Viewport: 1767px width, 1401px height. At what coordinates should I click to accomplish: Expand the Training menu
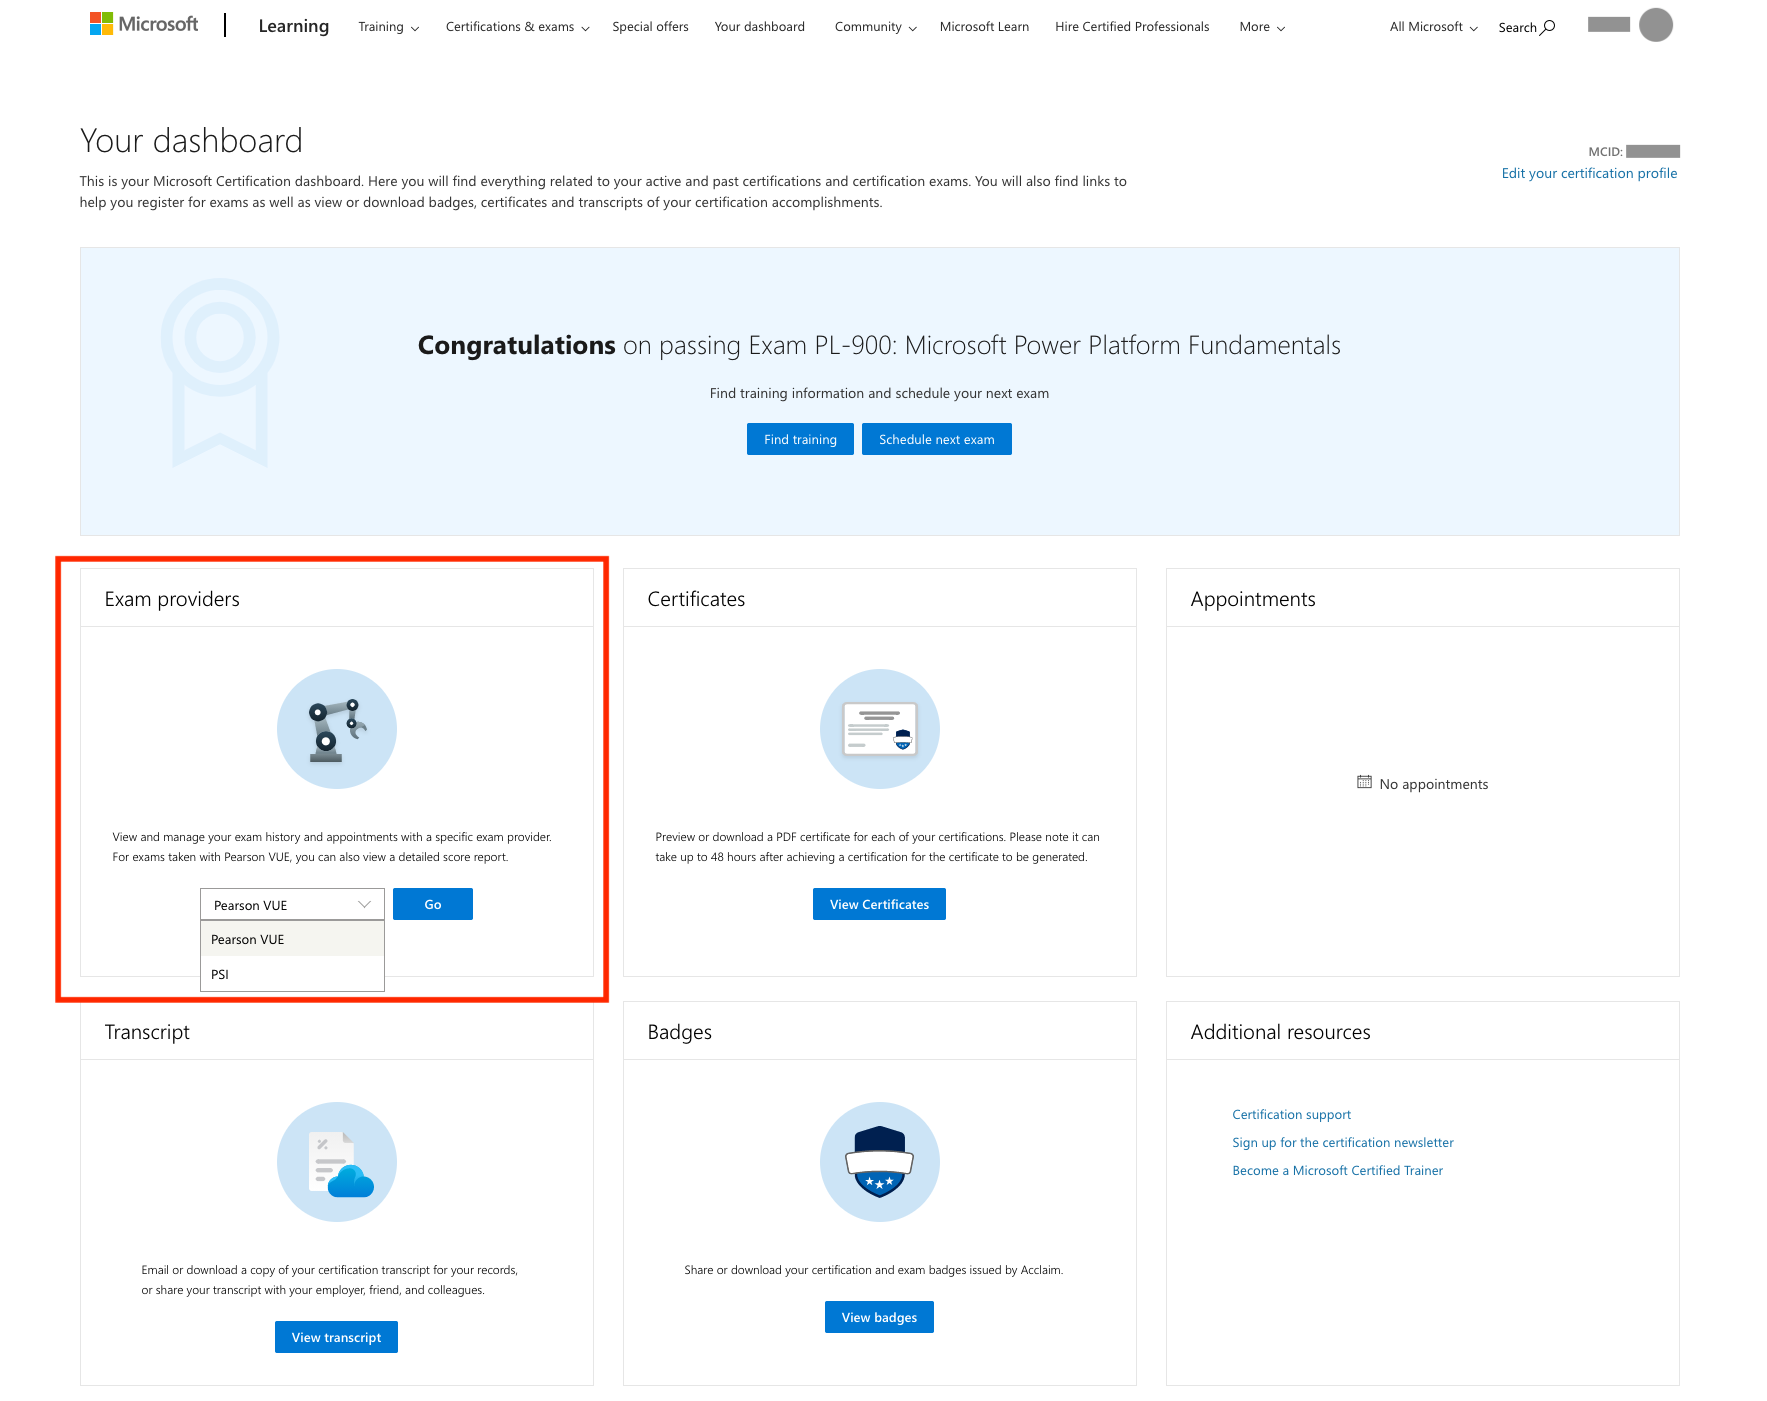pos(389,27)
